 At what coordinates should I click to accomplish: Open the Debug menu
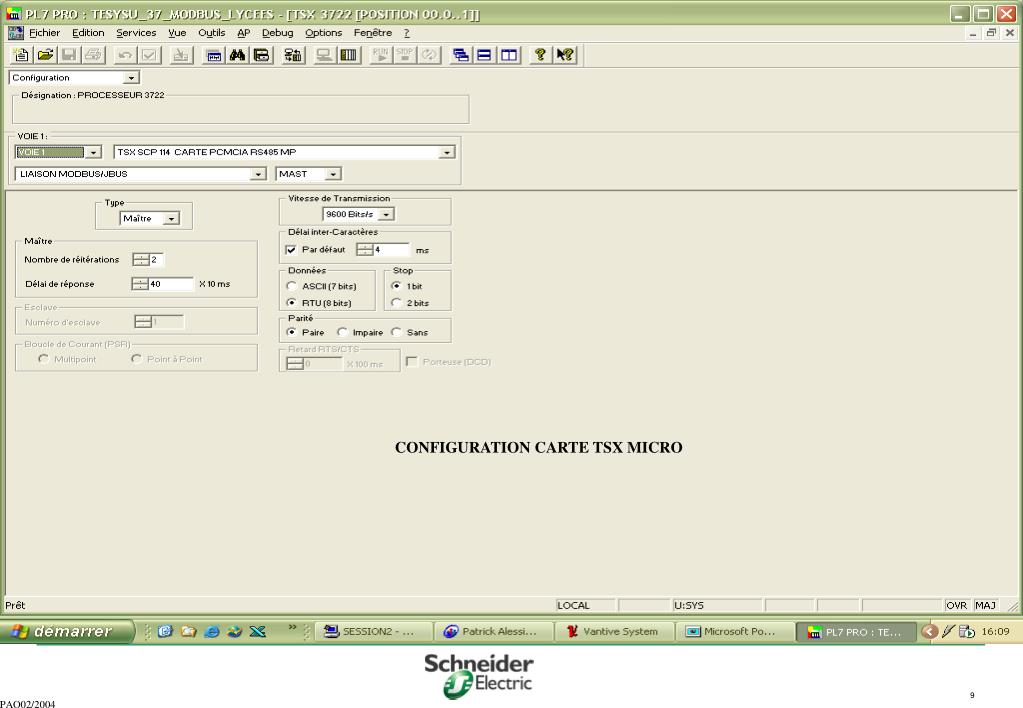point(277,33)
